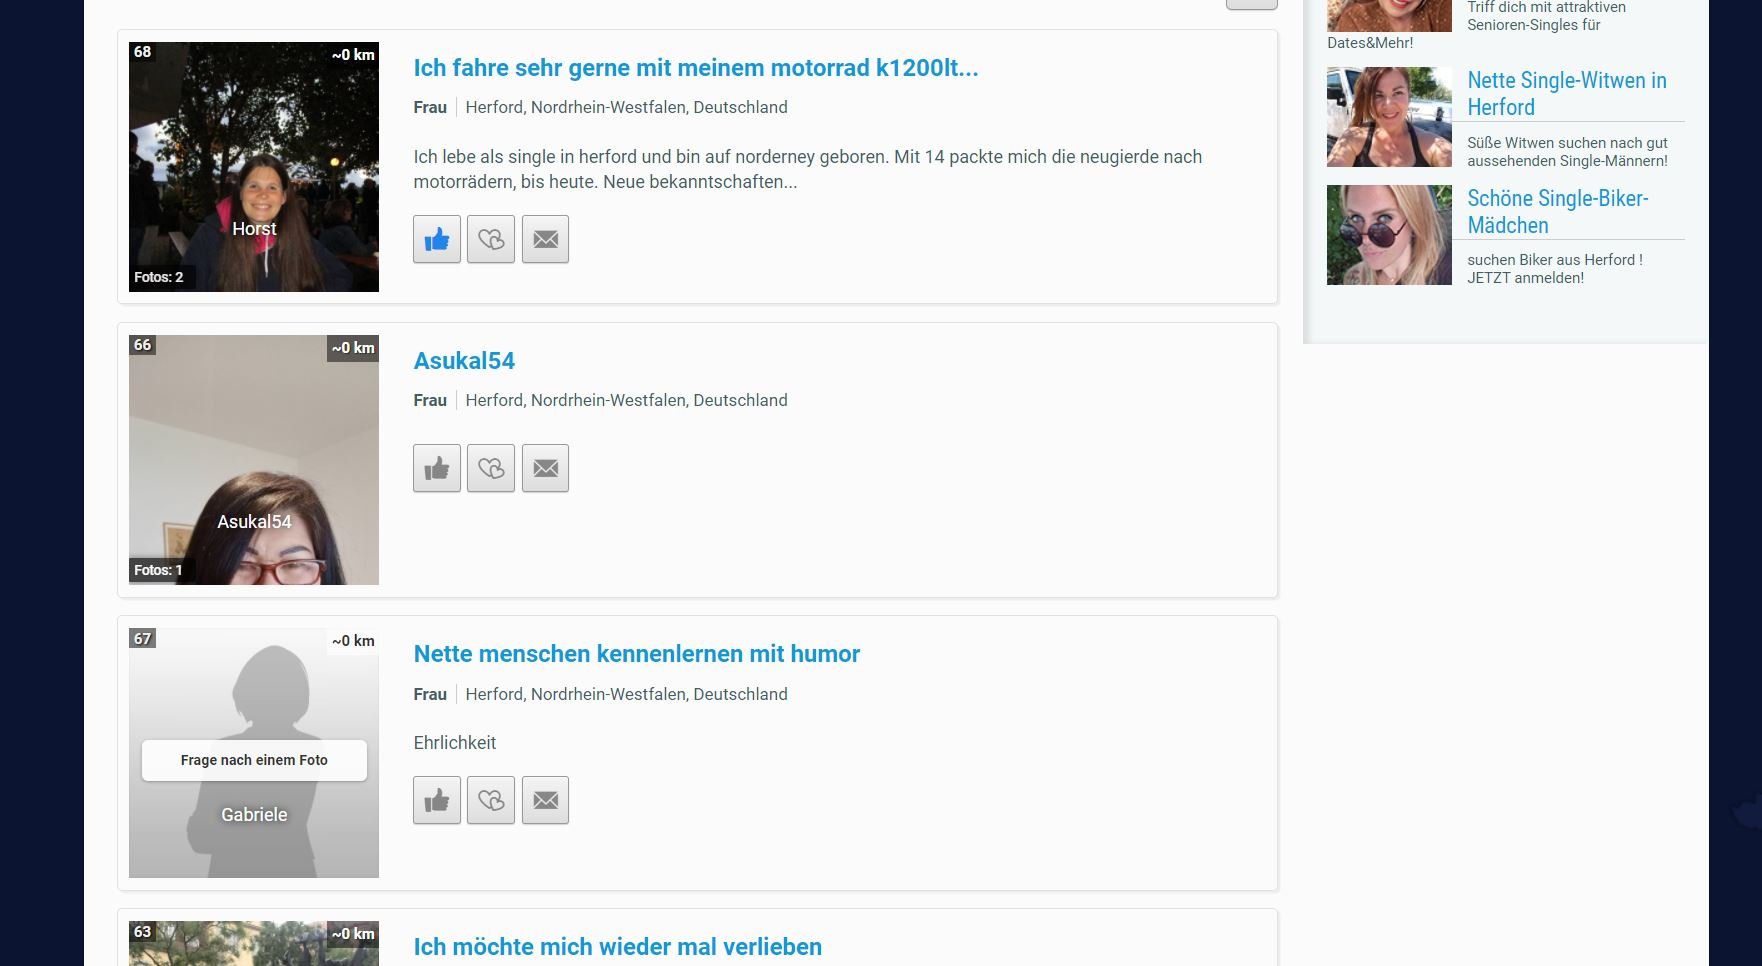Viewport: 1762px width, 966px height.
Task: Send hearts flirt to Gabriele
Action: (x=491, y=800)
